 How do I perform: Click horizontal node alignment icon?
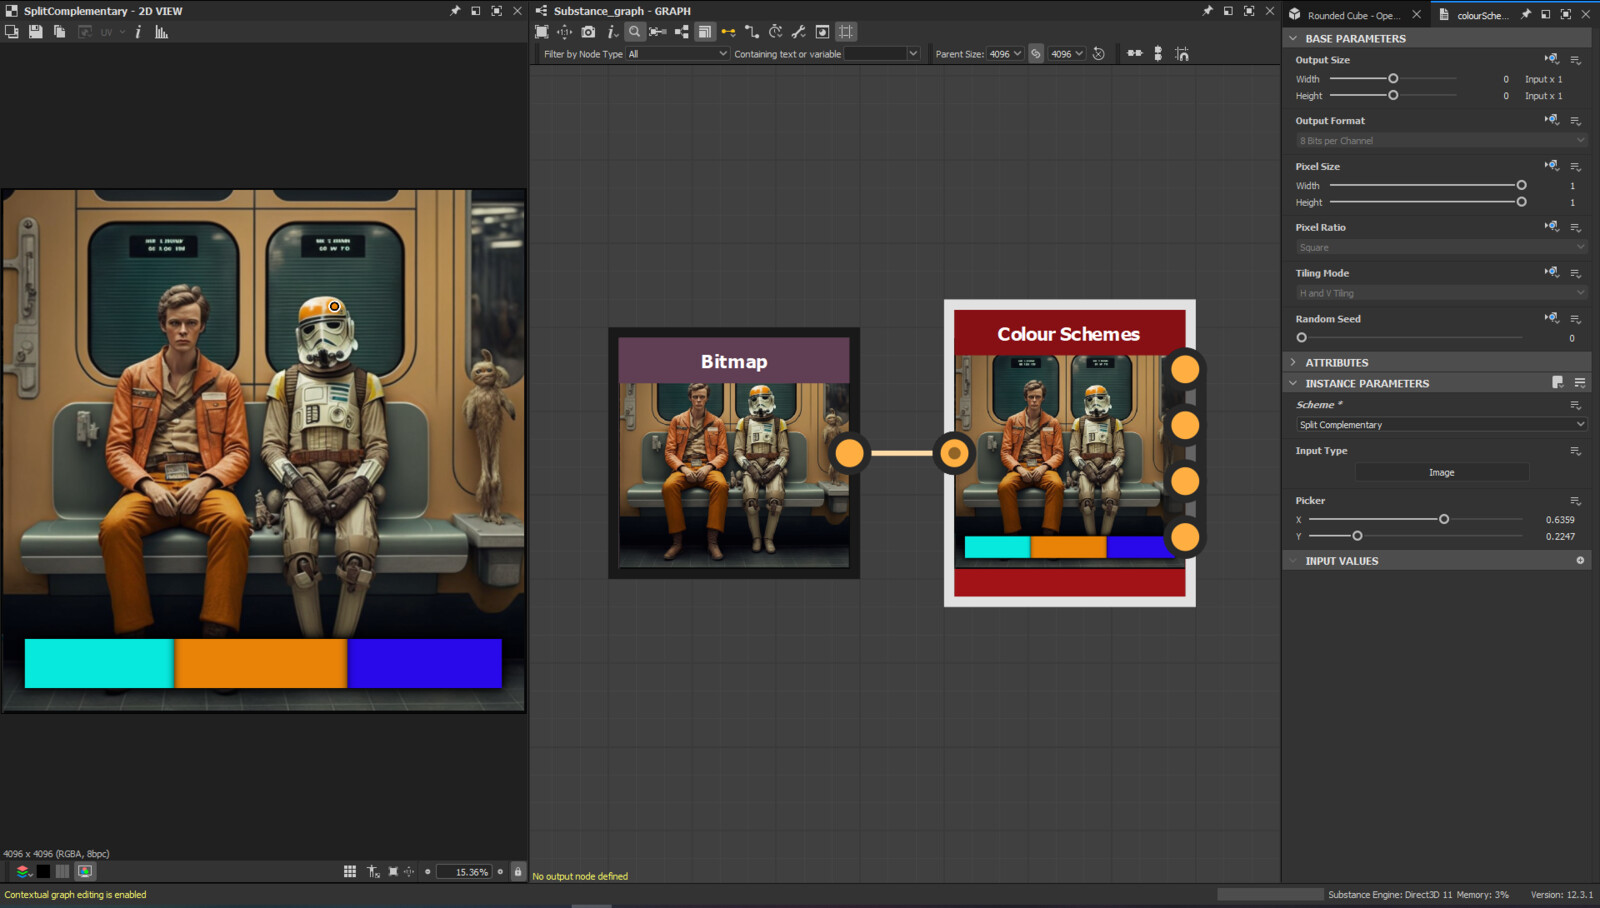pyautogui.click(x=1135, y=54)
